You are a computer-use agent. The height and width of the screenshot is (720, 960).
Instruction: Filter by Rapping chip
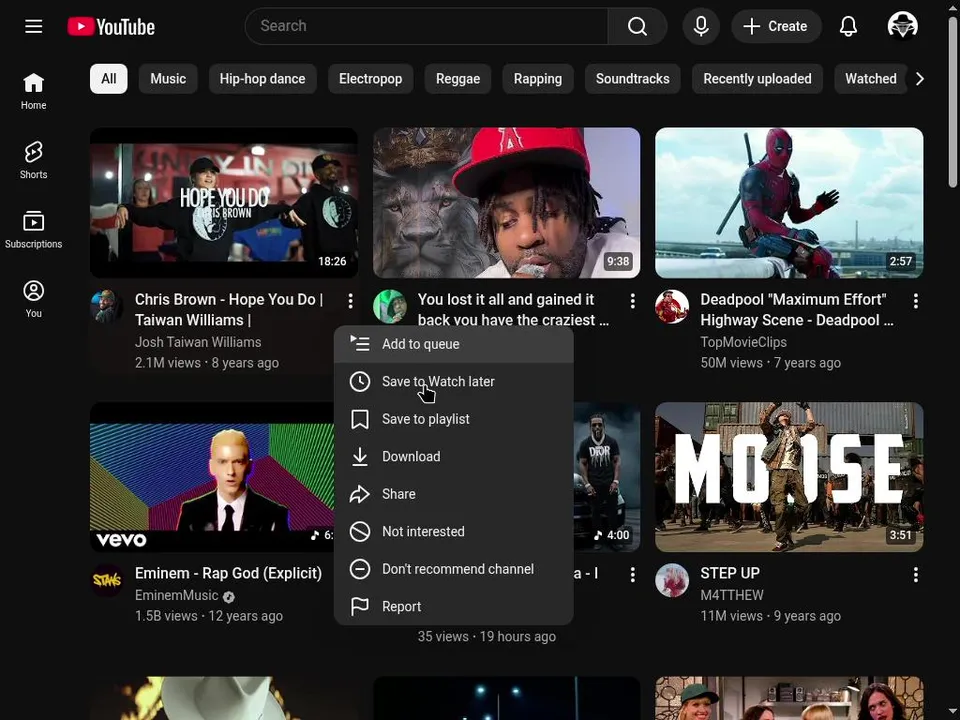click(538, 79)
